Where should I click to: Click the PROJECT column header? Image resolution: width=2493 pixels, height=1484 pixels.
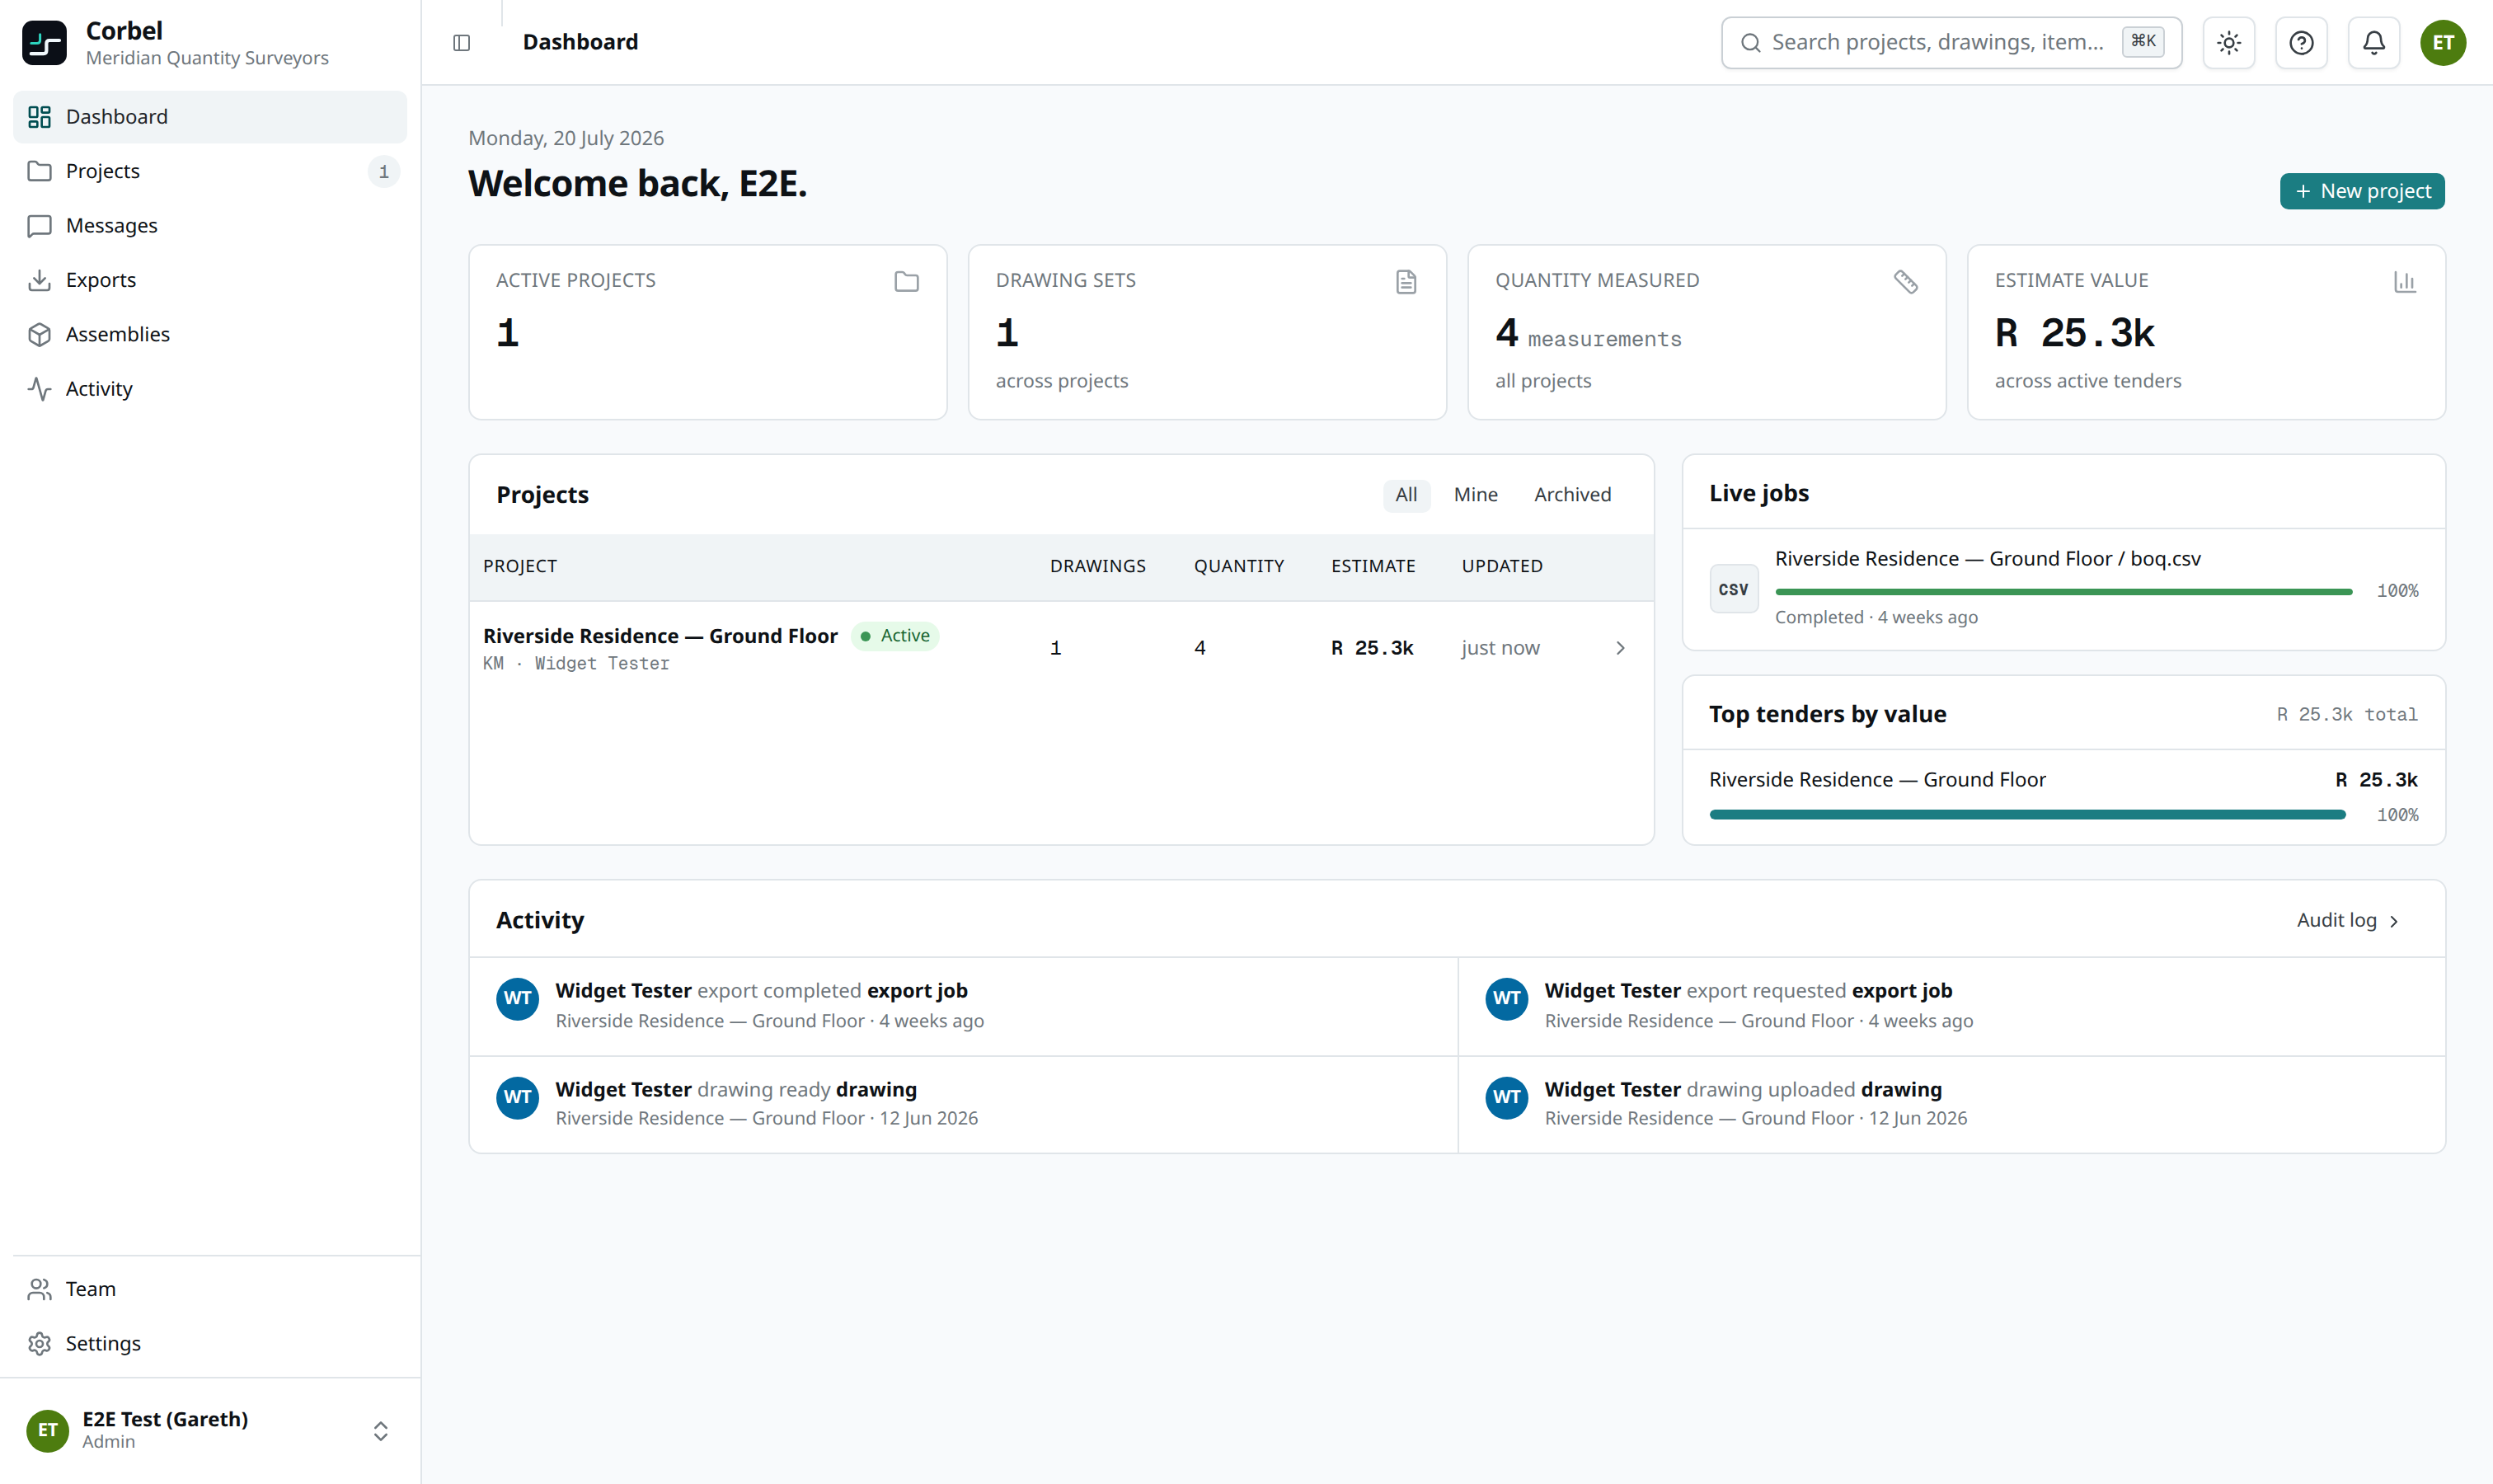520,566
